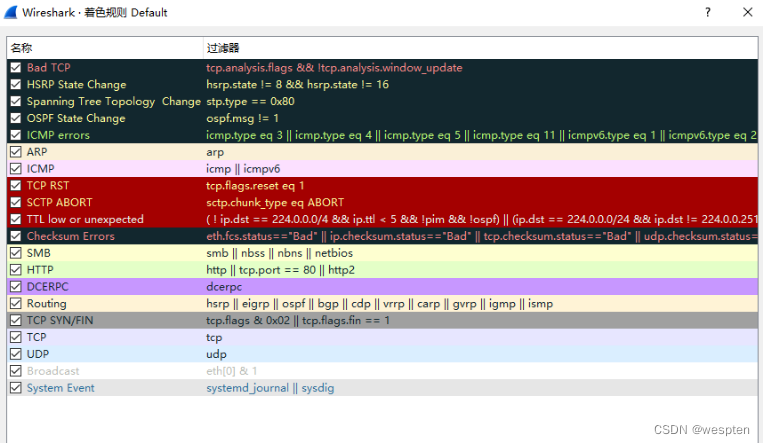
Task: Select the ARP rule name
Action: [x=37, y=152]
